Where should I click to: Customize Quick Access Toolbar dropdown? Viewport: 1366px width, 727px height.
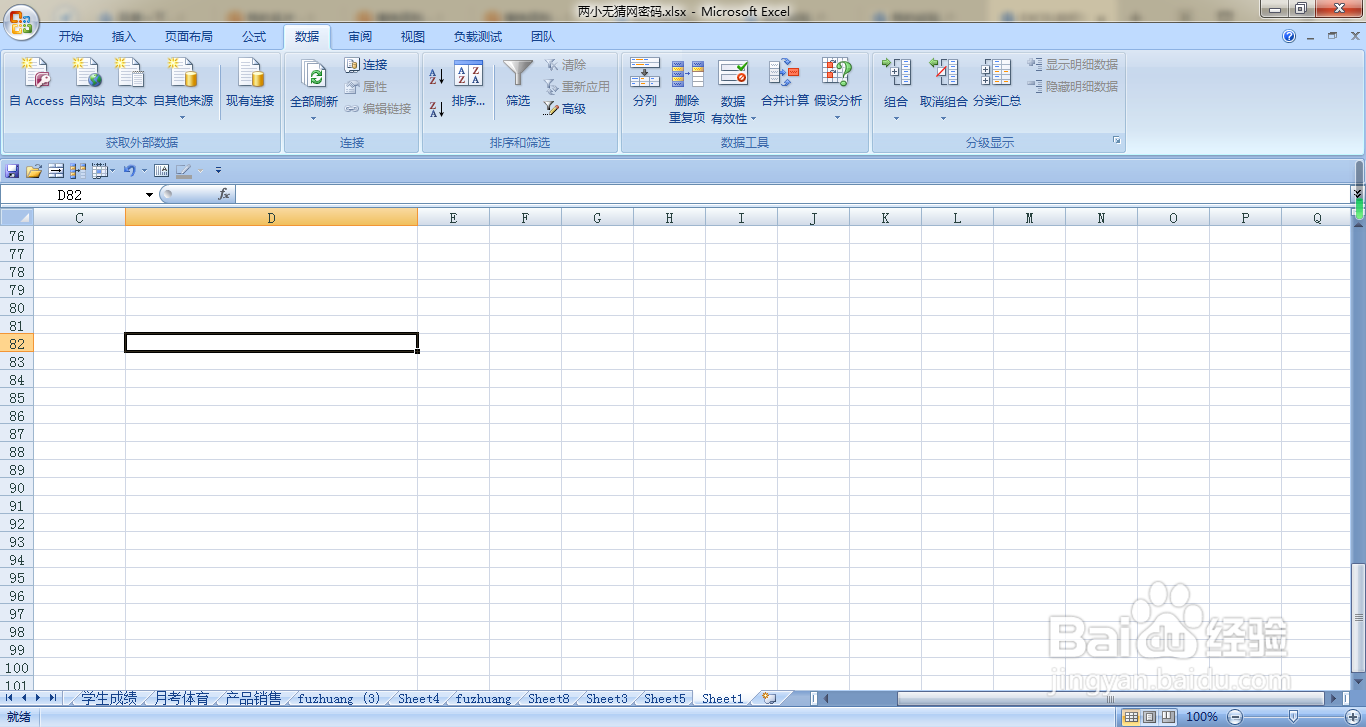pyautogui.click(x=218, y=171)
